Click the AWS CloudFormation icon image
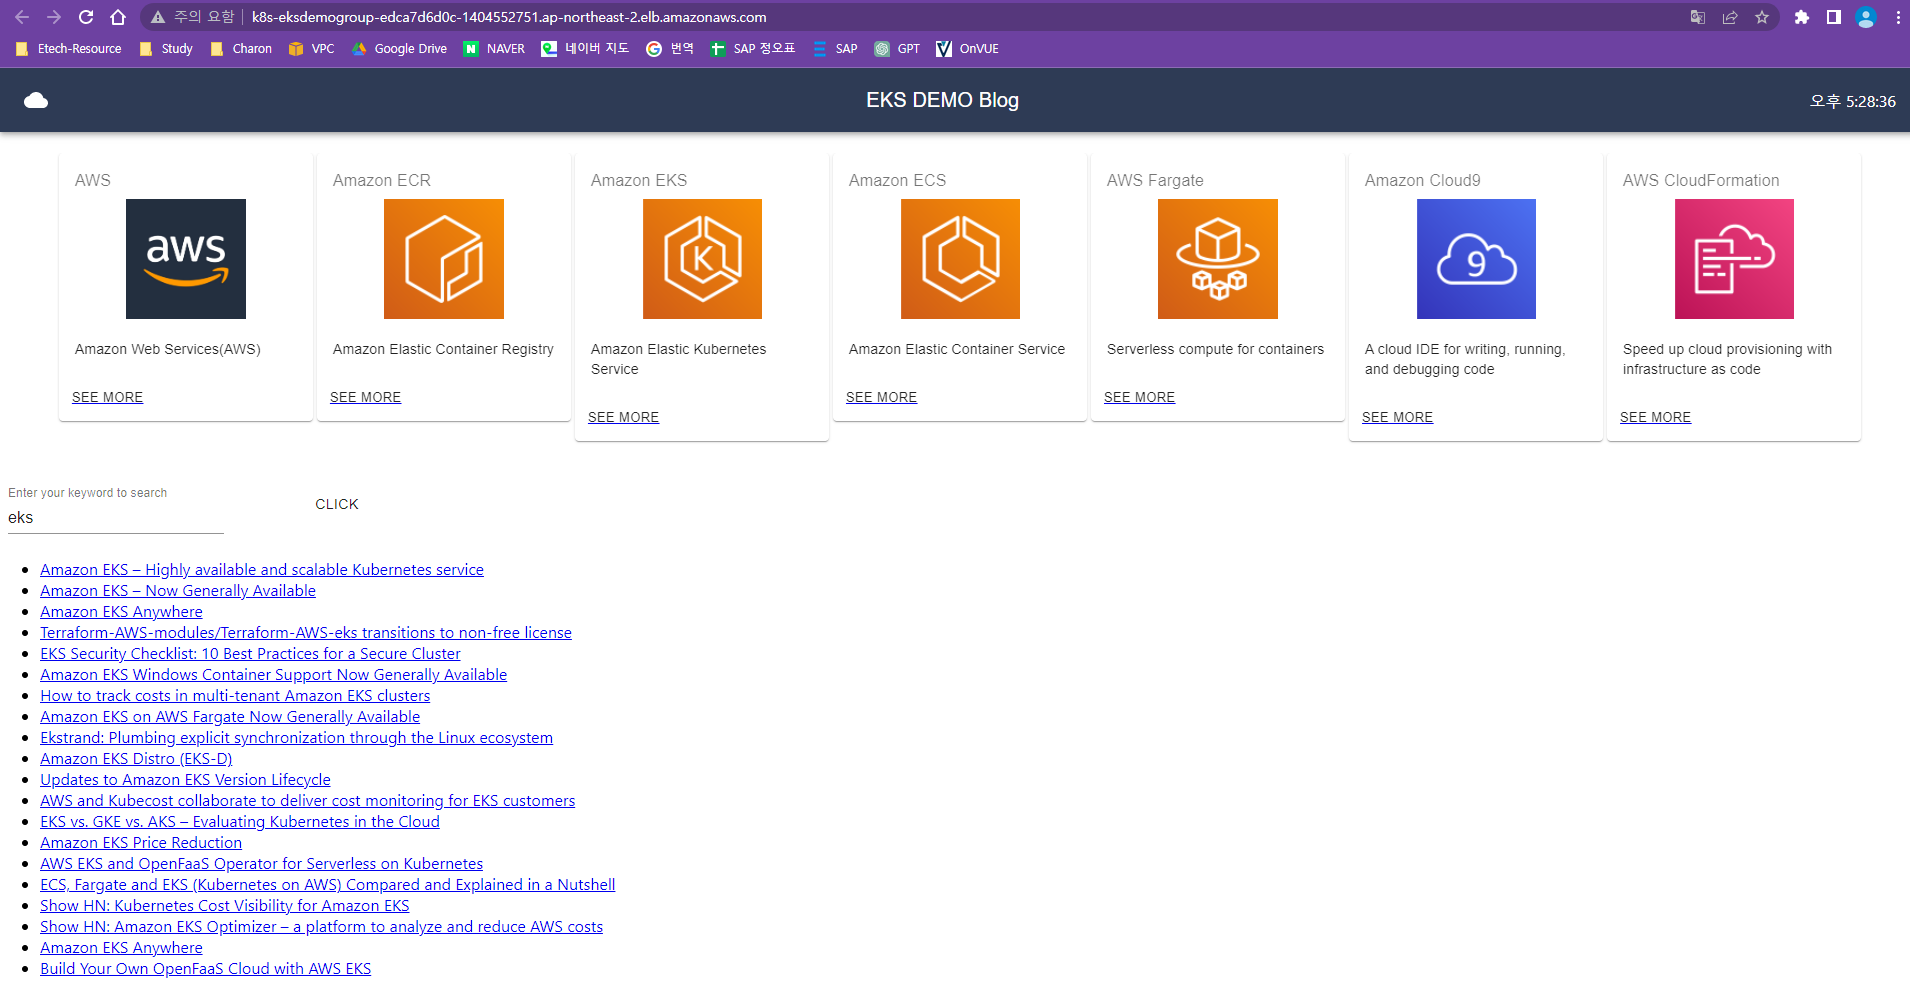 [x=1734, y=259]
